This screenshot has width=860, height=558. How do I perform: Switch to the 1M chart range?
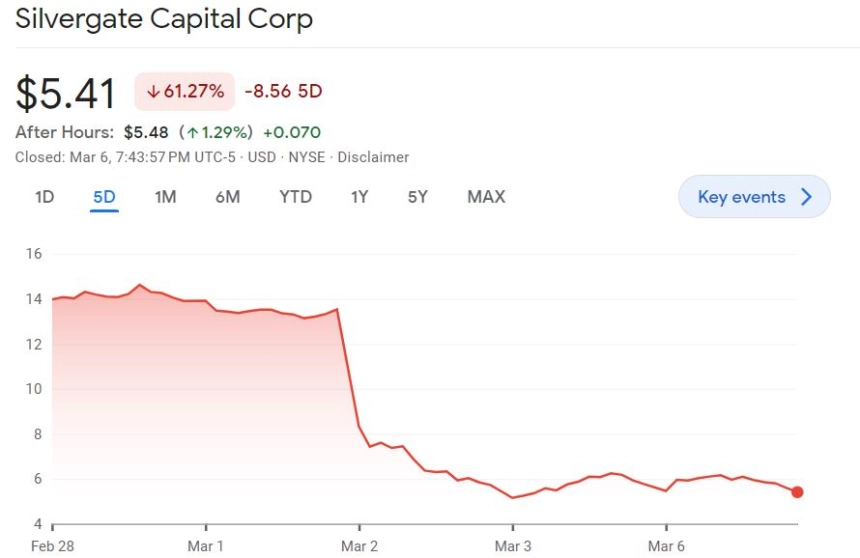[x=165, y=197]
